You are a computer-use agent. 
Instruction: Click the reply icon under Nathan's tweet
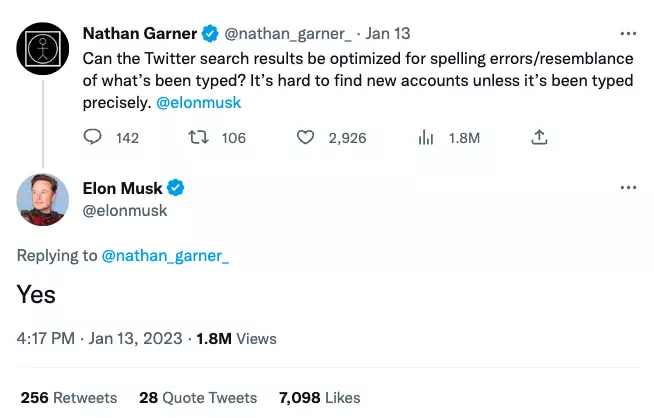pos(92,138)
